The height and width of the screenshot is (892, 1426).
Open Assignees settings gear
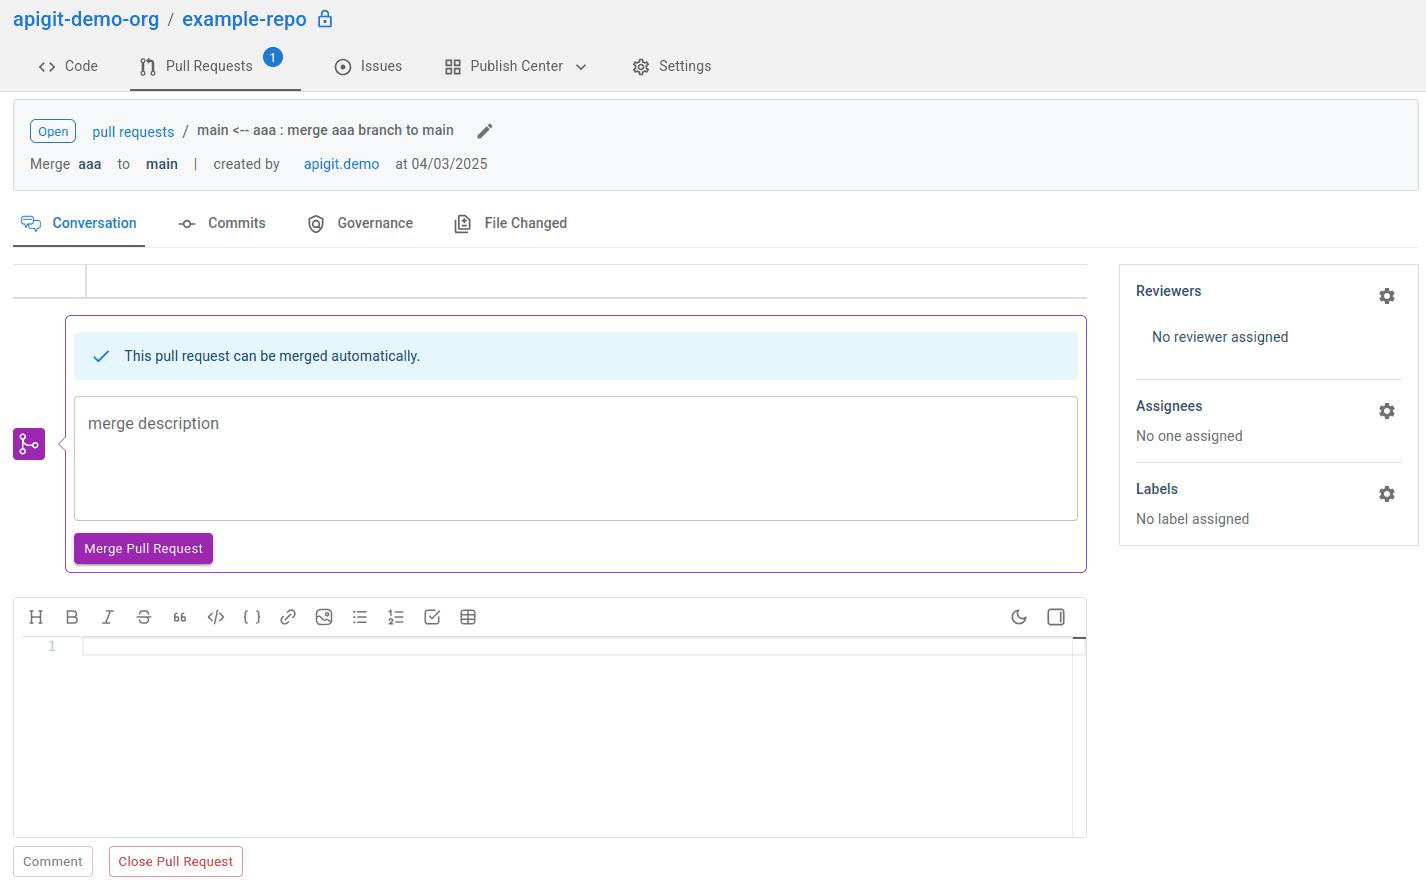coord(1387,411)
